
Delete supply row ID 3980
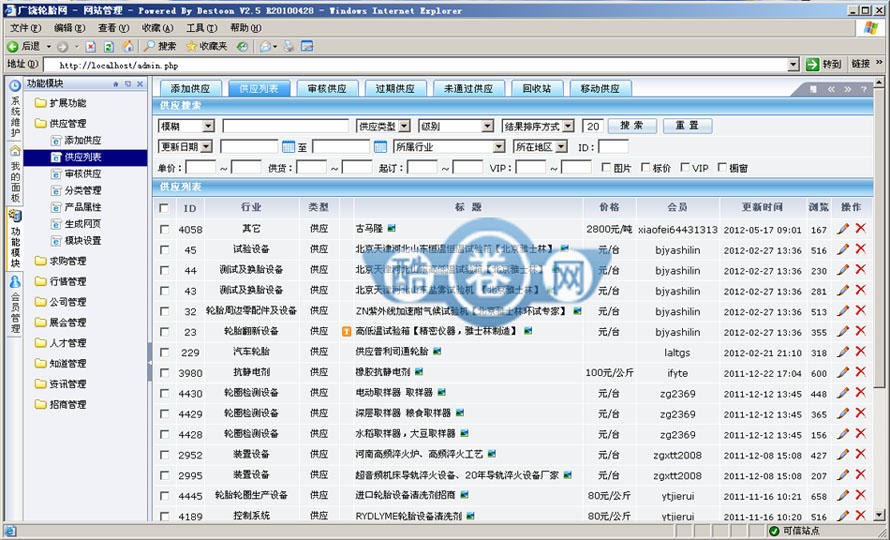pyautogui.click(x=861, y=372)
